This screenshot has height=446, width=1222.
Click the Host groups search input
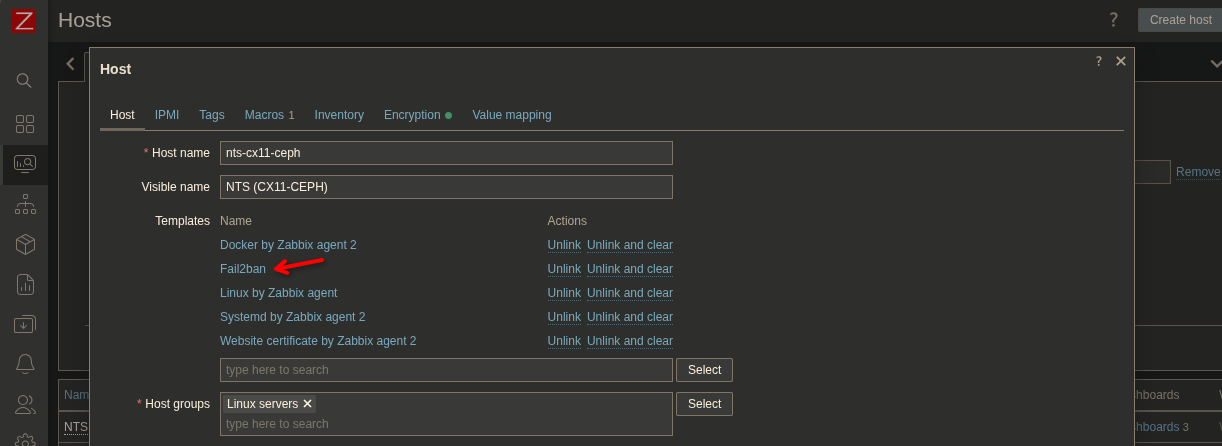point(446,424)
